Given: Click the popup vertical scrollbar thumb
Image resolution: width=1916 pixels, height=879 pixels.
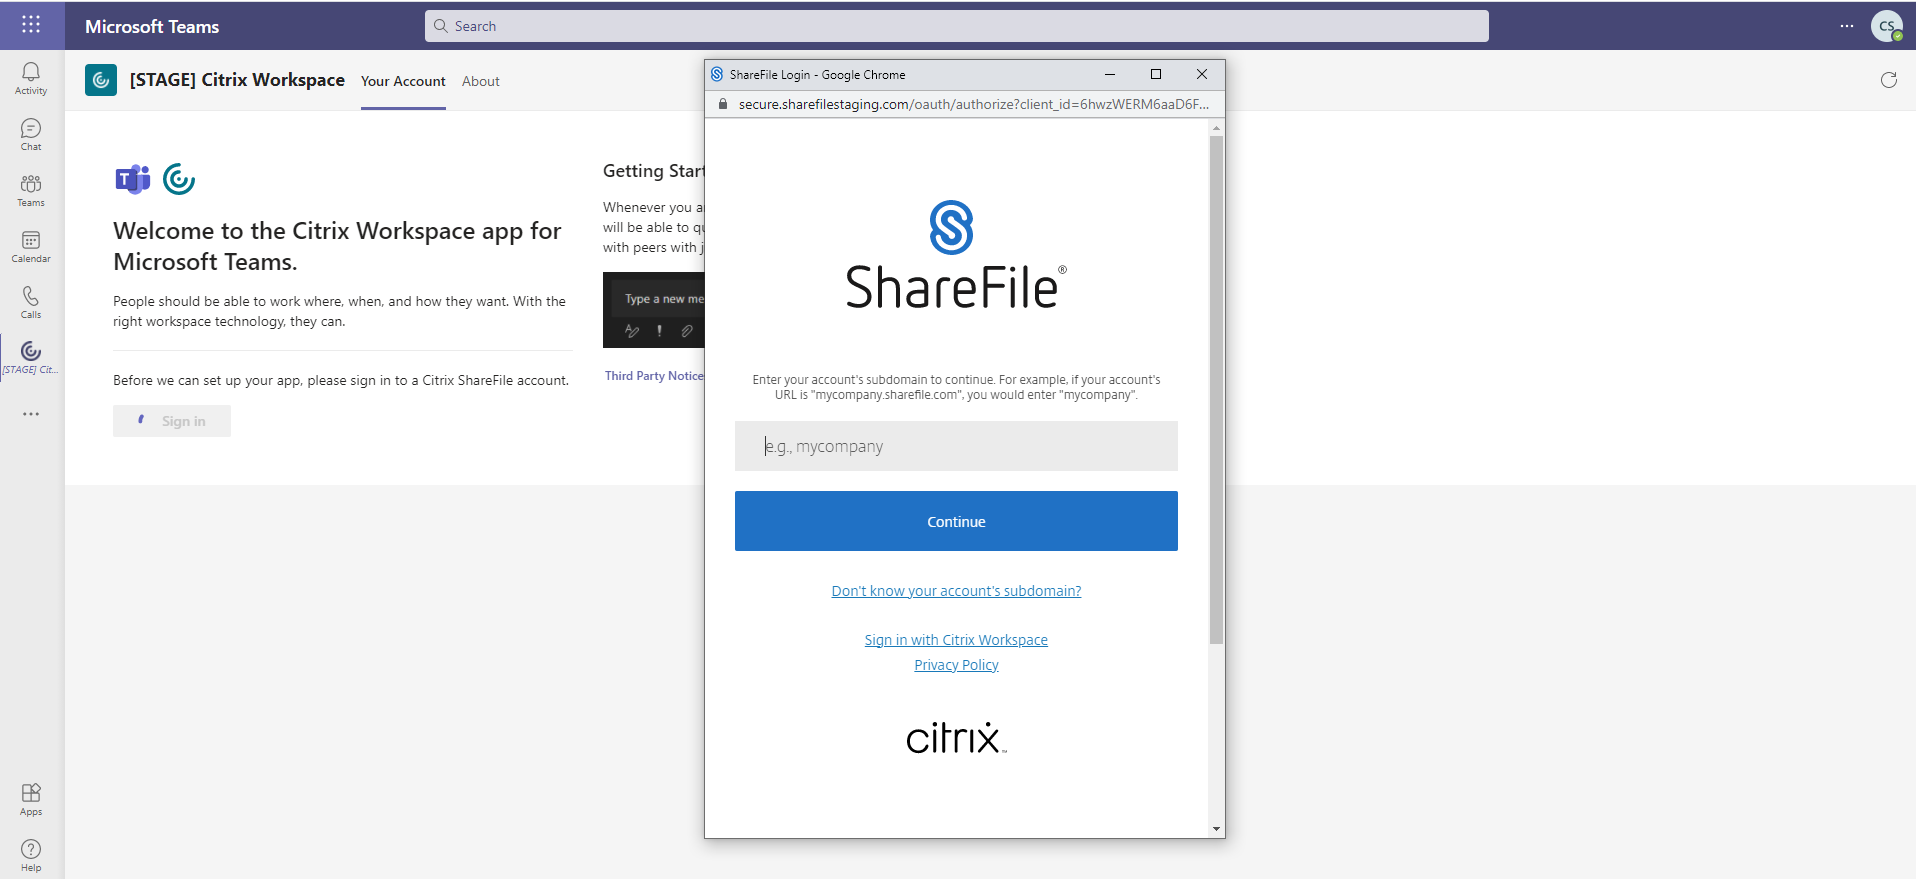Looking at the screenshot, I should pyautogui.click(x=1216, y=390).
